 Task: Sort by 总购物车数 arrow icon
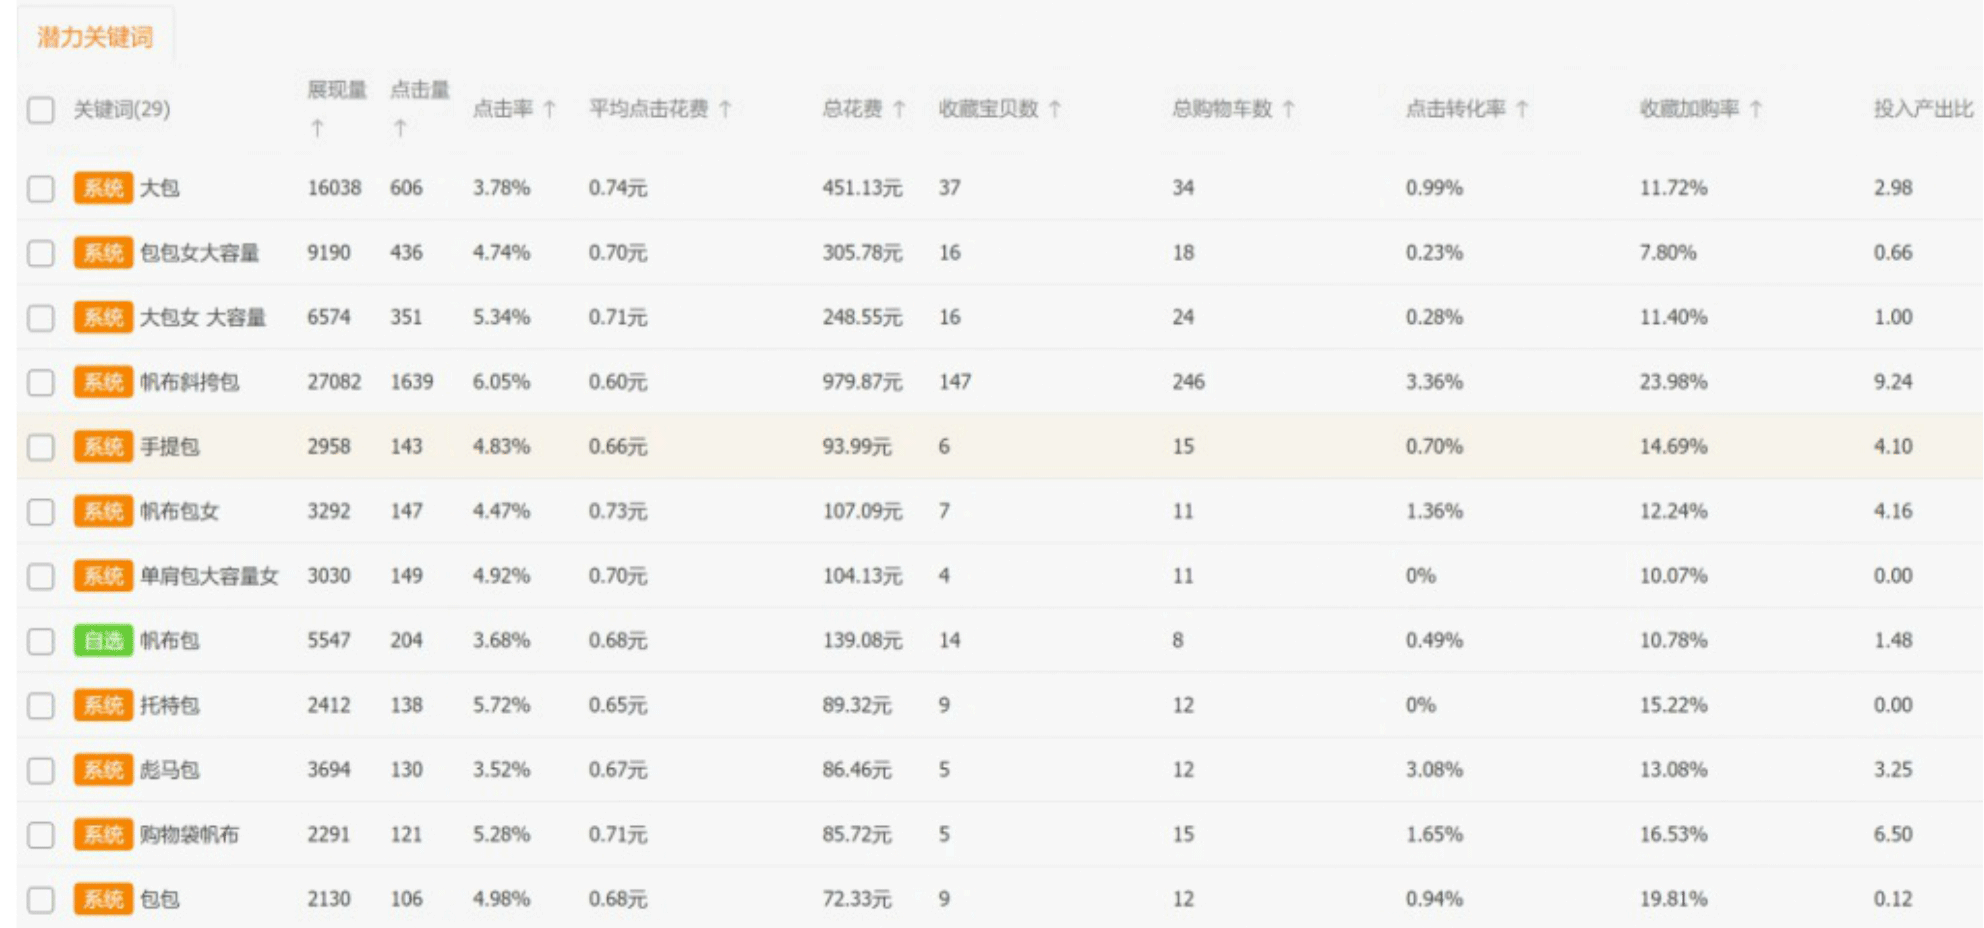point(1288,109)
